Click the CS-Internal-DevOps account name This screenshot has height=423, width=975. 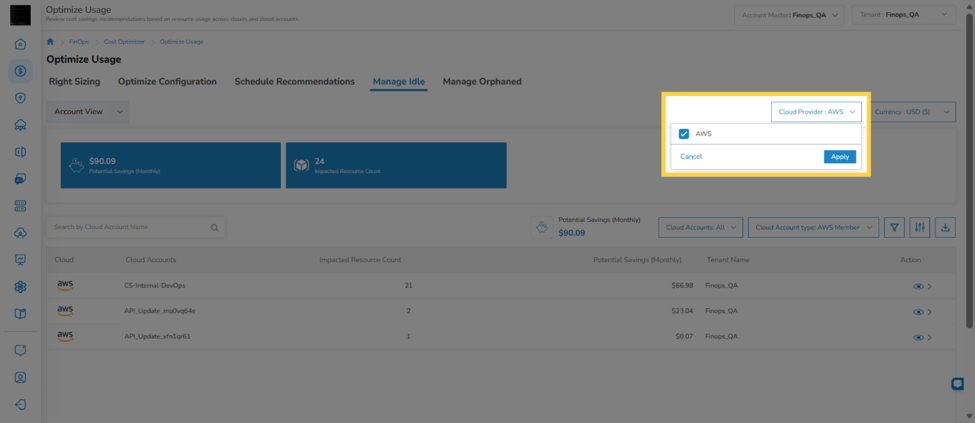click(155, 286)
